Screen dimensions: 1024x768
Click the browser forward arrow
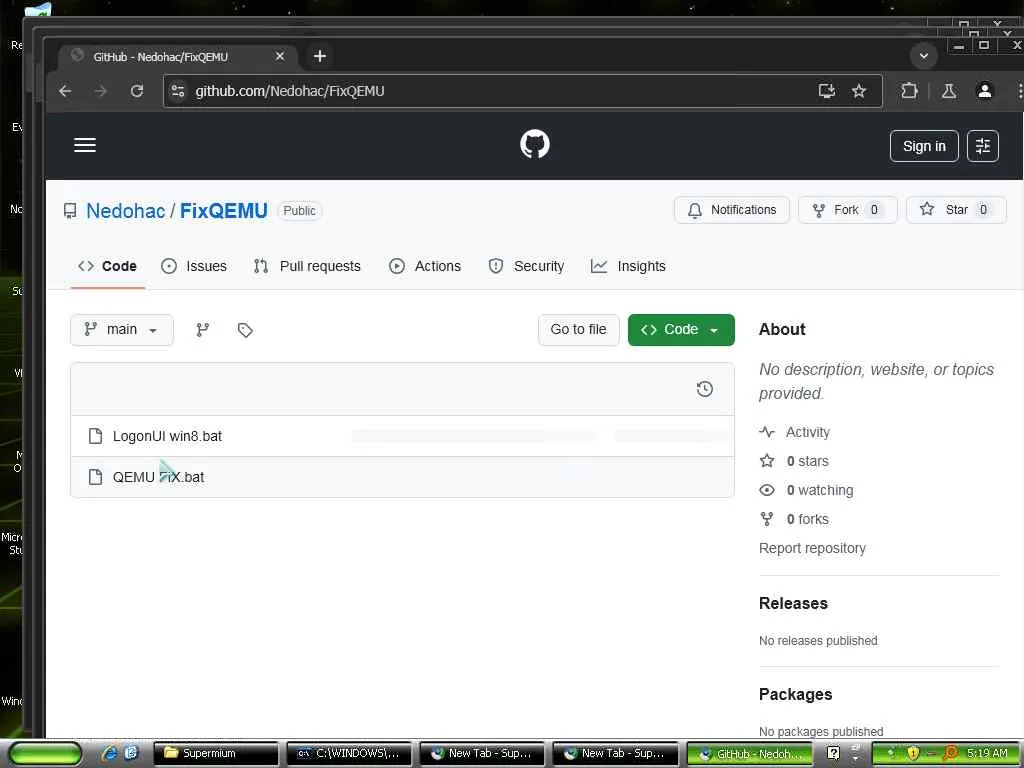(101, 91)
